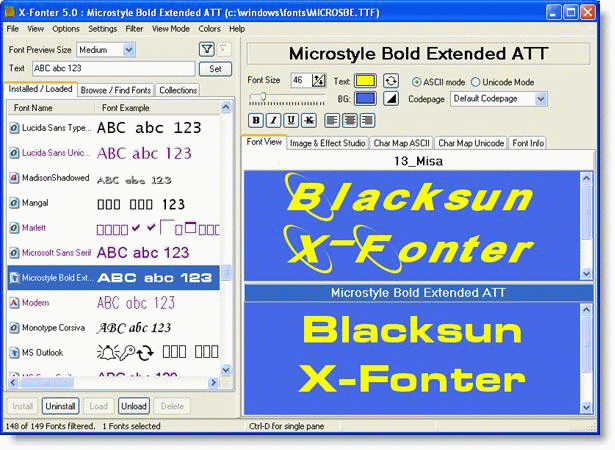Open the Font Size spinner control
Image resolution: width=615 pixels, height=450 pixels.
pyautogui.click(x=318, y=80)
